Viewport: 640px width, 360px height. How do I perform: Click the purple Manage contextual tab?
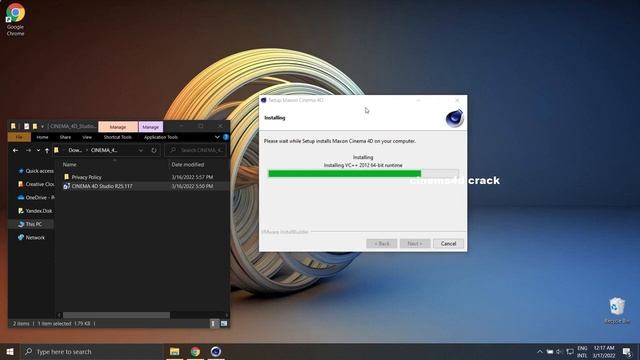151,127
